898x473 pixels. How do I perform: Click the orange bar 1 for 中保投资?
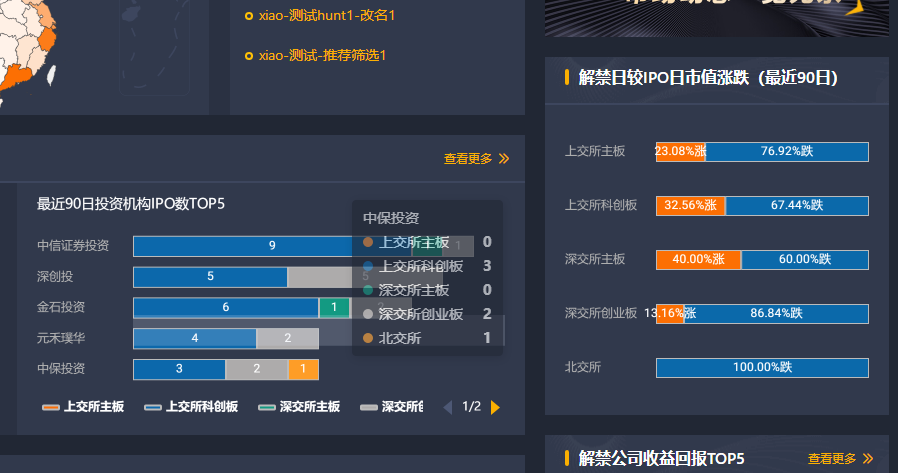point(303,369)
